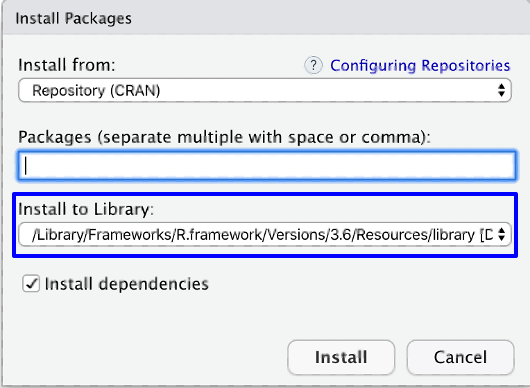Focus the Packages text input field
The image size is (530, 388).
[x=267, y=166]
